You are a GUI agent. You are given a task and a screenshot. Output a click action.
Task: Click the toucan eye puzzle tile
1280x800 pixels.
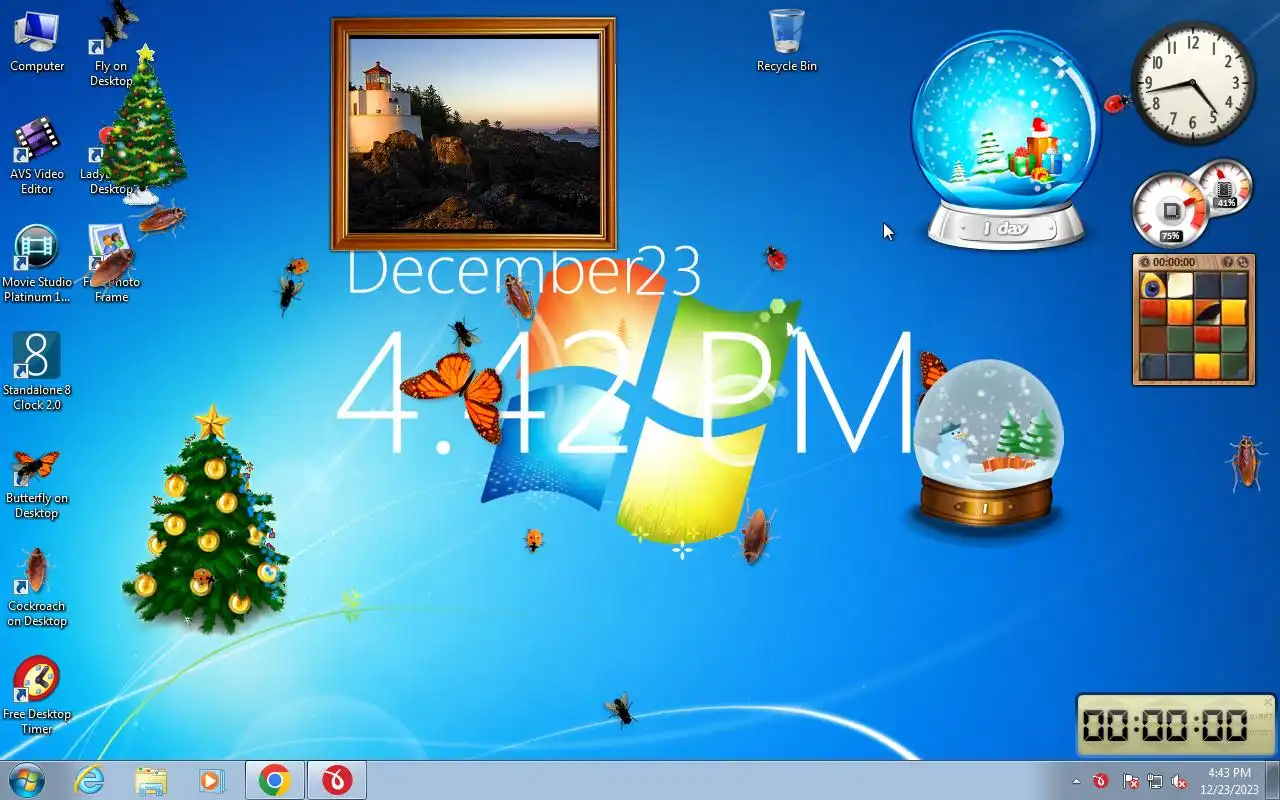tap(1153, 286)
